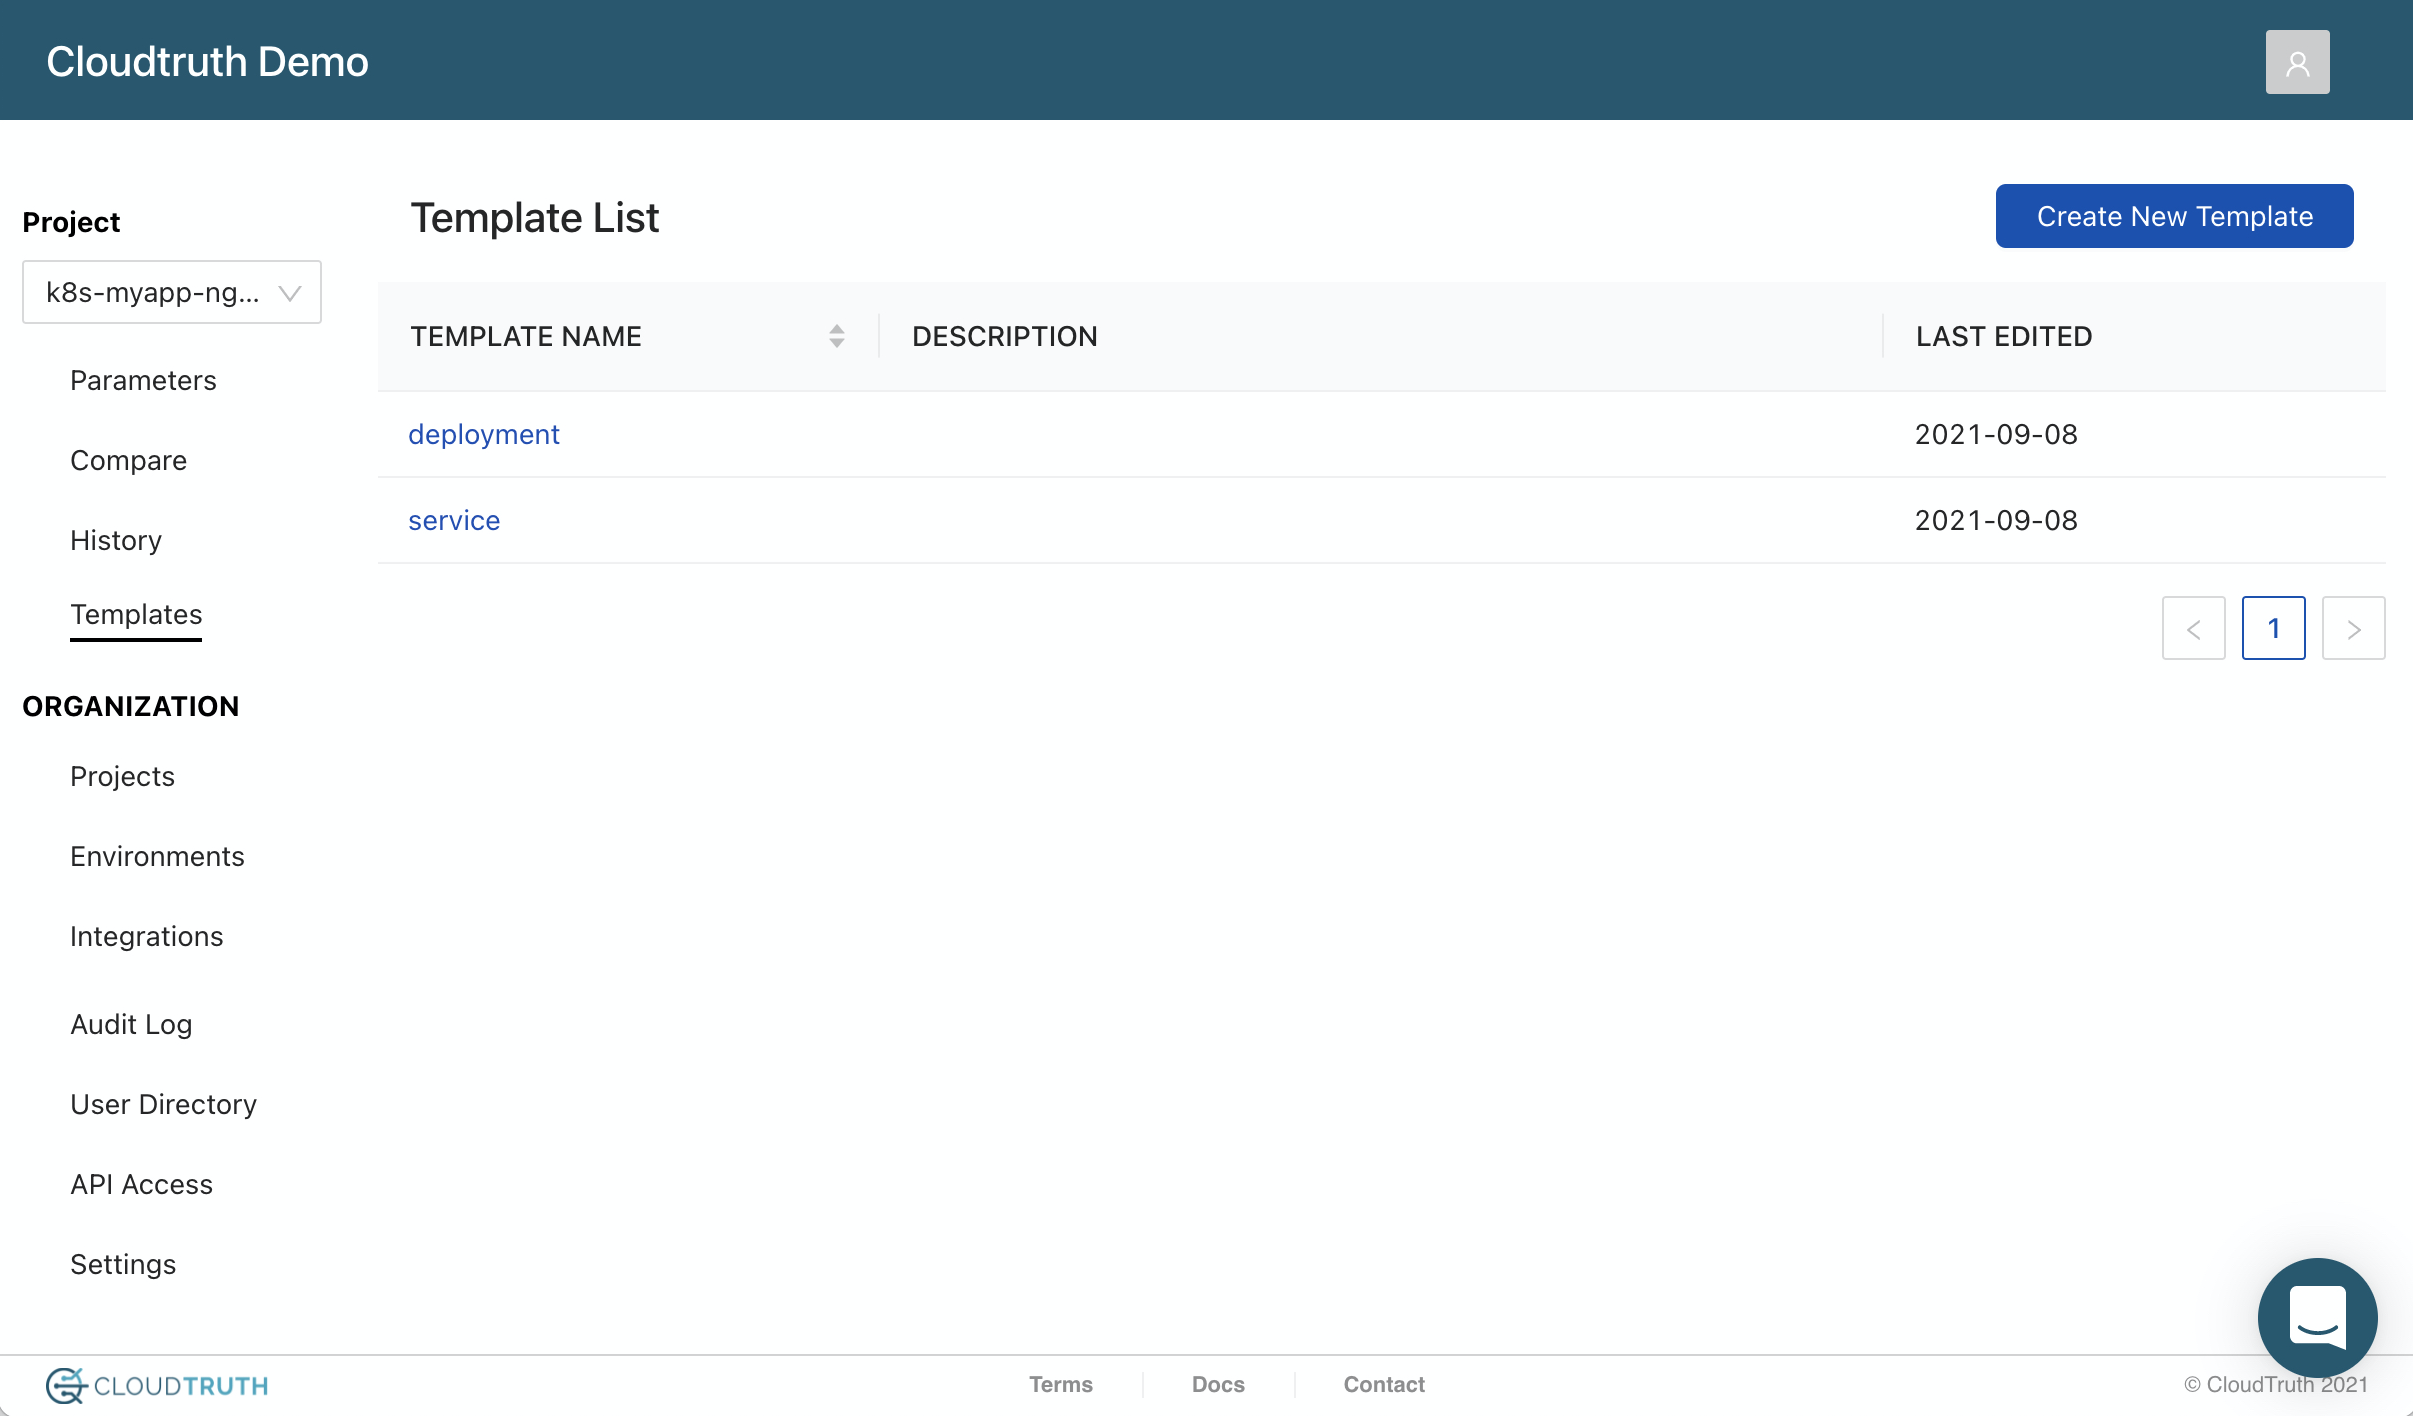
Task: Click Create New Template button
Action: 2174,216
